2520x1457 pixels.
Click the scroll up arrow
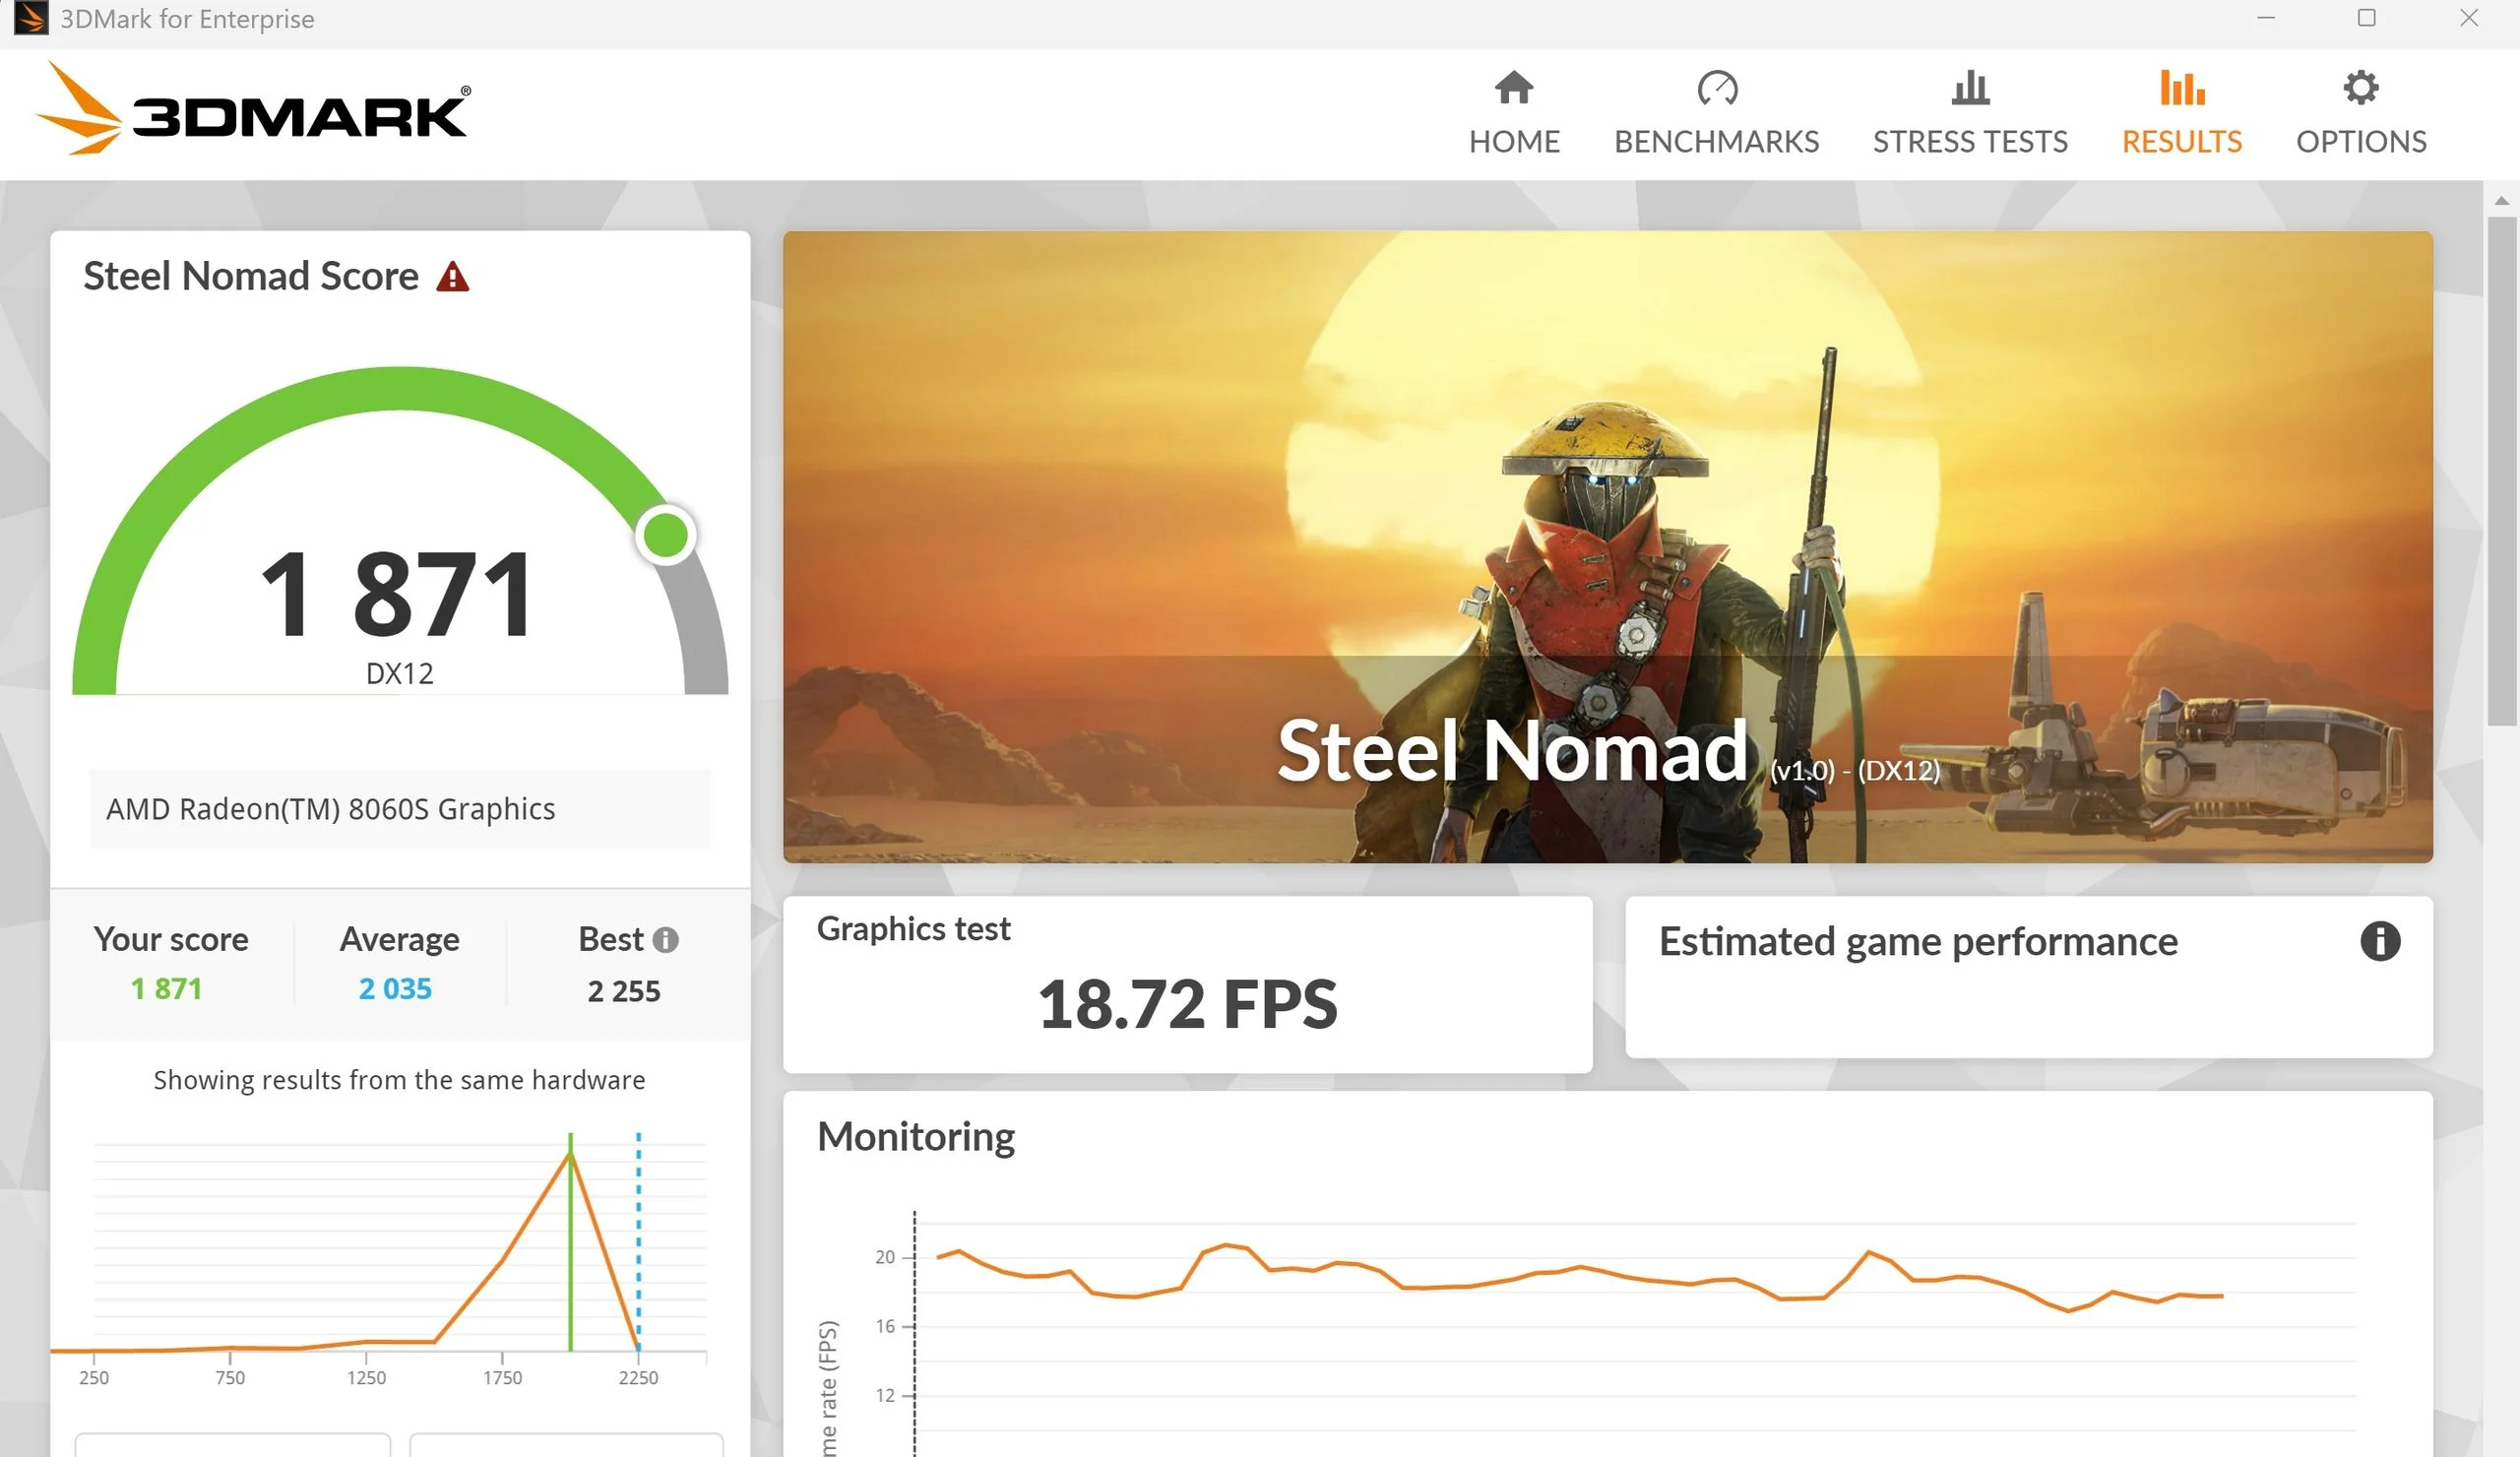click(x=2501, y=201)
